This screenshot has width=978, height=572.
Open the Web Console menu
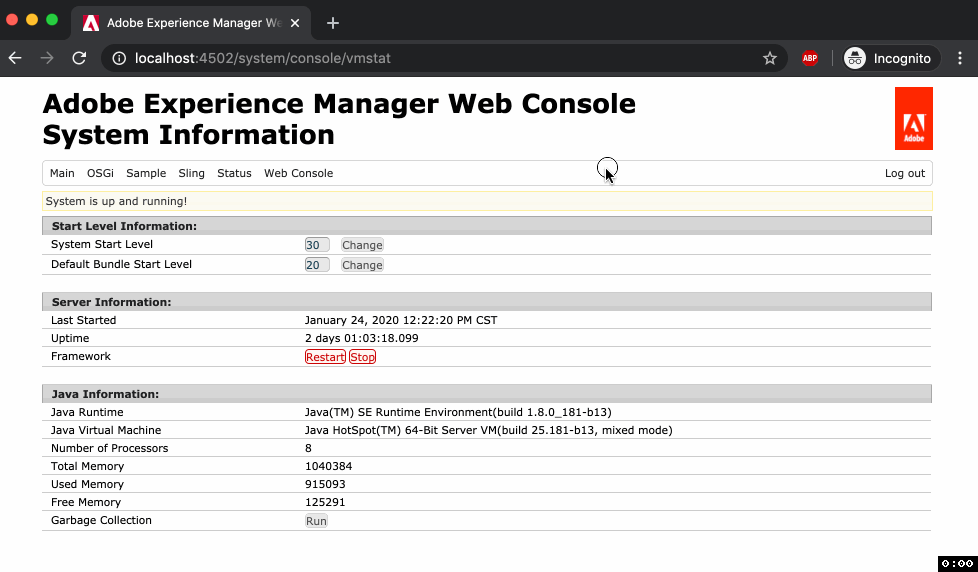point(298,173)
